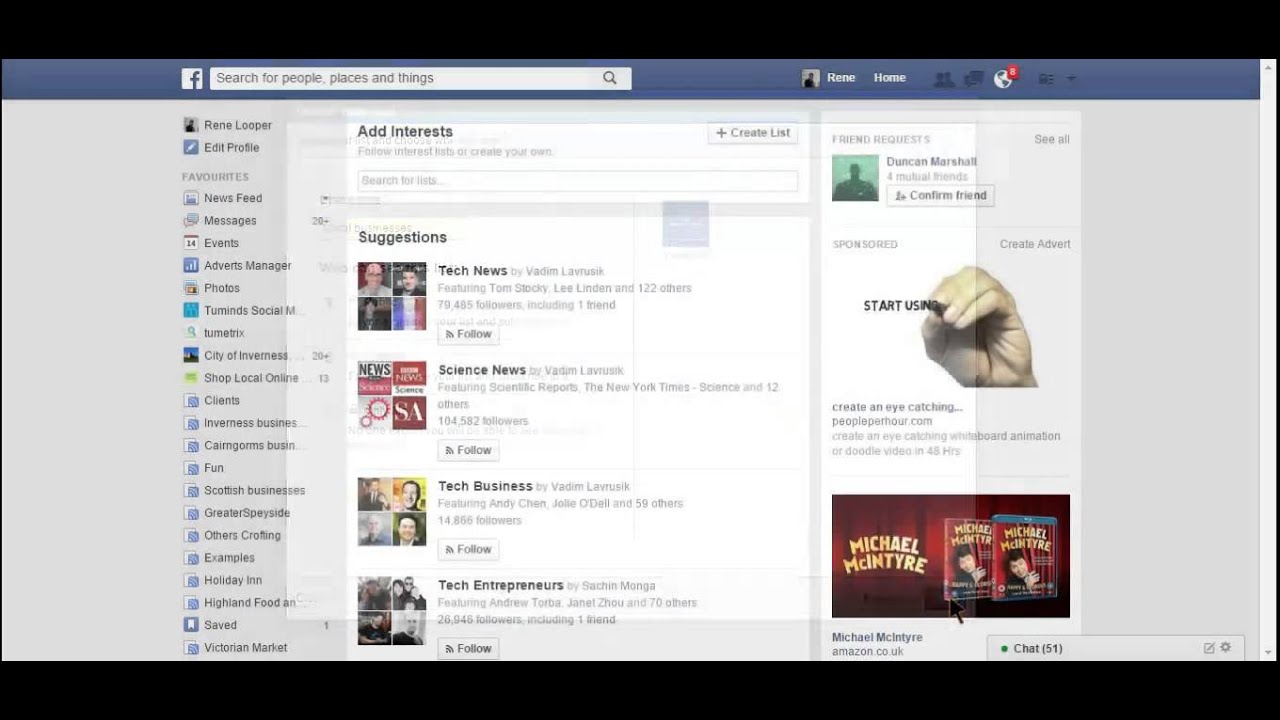Open the Tech News list title

[x=472, y=271]
